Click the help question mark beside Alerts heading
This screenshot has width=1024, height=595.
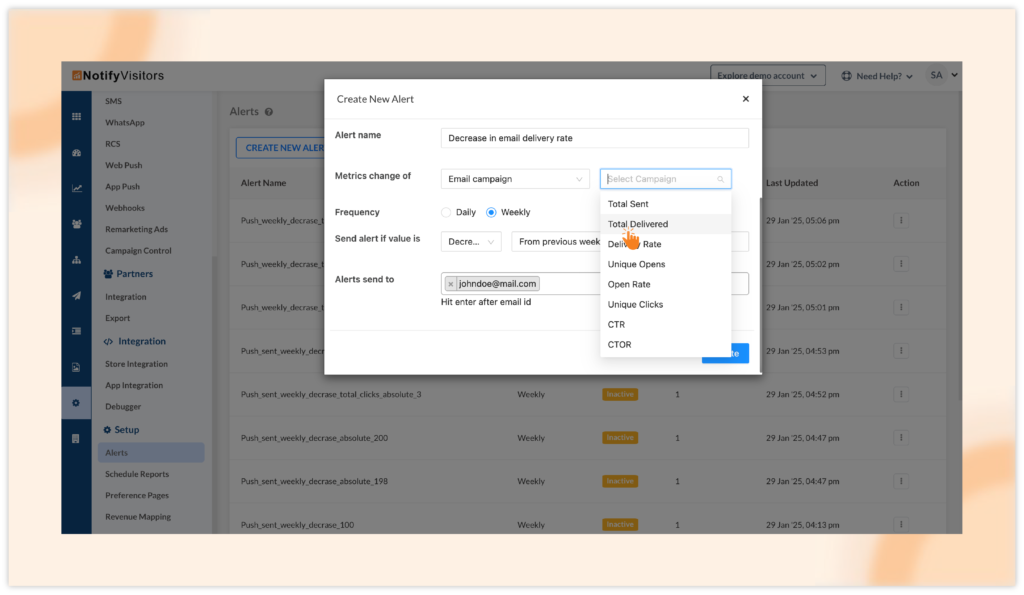click(x=268, y=112)
